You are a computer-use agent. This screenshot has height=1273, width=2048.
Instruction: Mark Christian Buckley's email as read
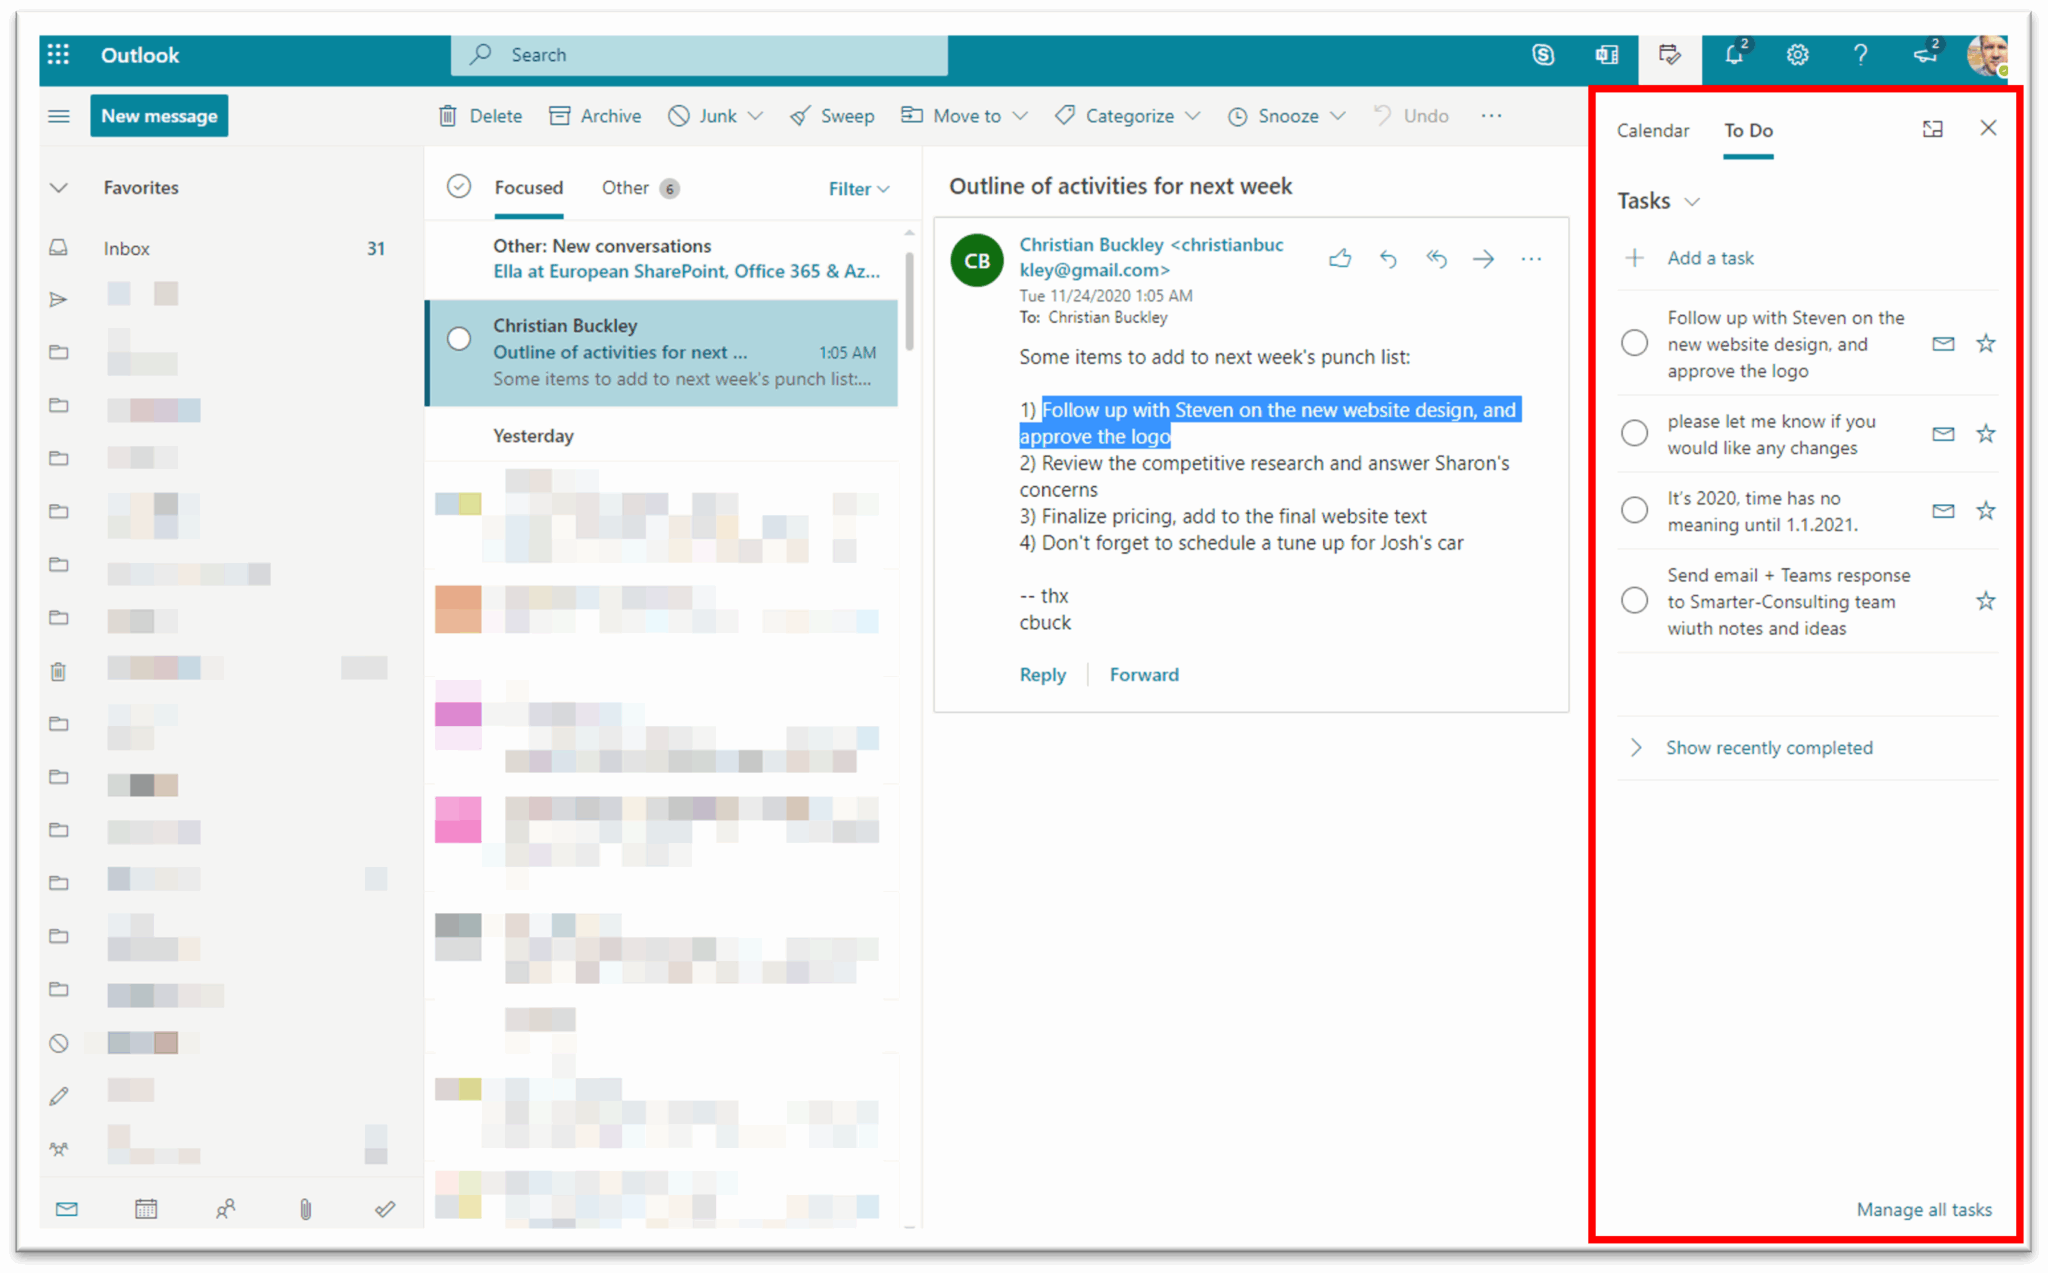pyautogui.click(x=458, y=339)
